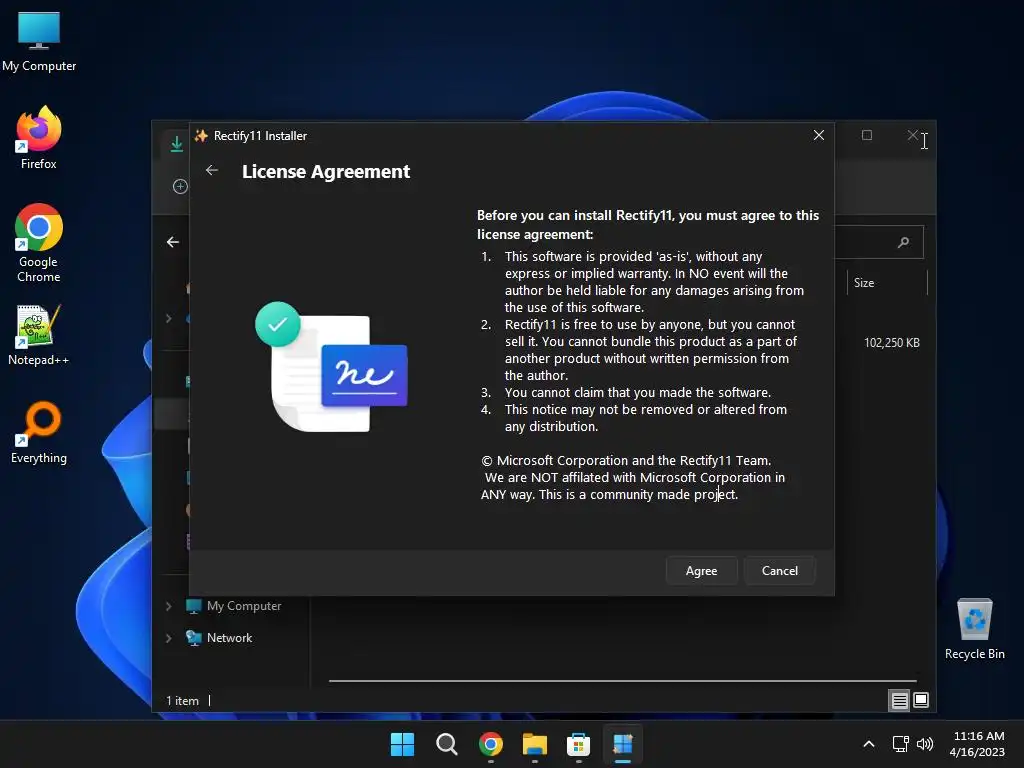This screenshot has height=768, width=1024.
Task: Open the clock showing 11:16 AM
Action: 978,744
